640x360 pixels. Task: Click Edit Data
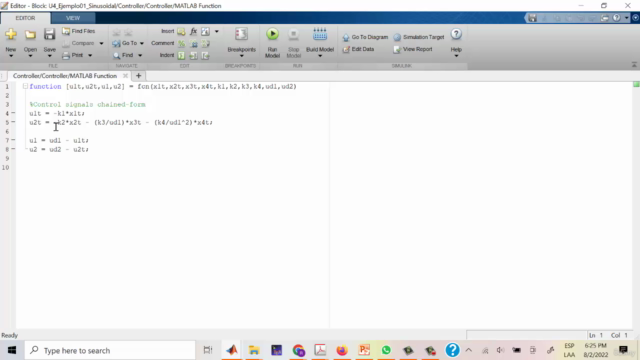coord(358,49)
